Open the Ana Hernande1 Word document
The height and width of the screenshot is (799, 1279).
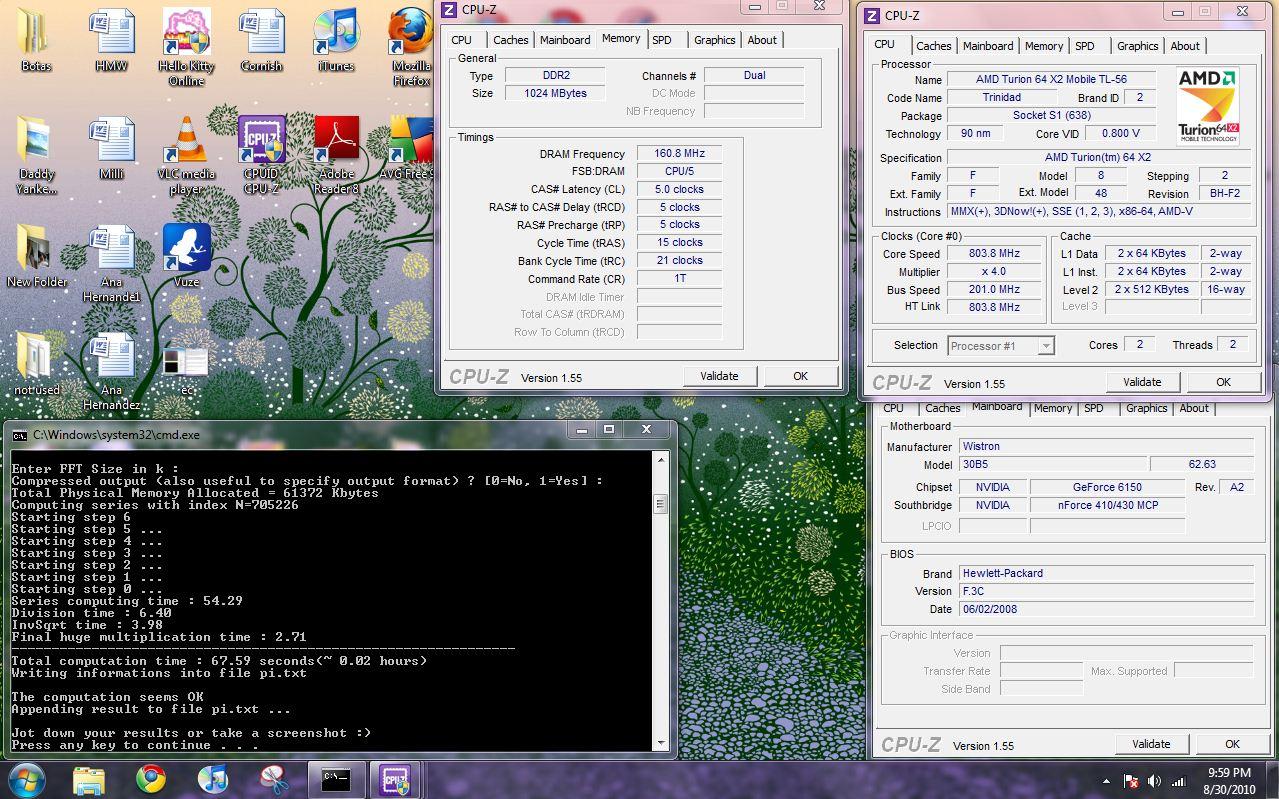click(111, 263)
